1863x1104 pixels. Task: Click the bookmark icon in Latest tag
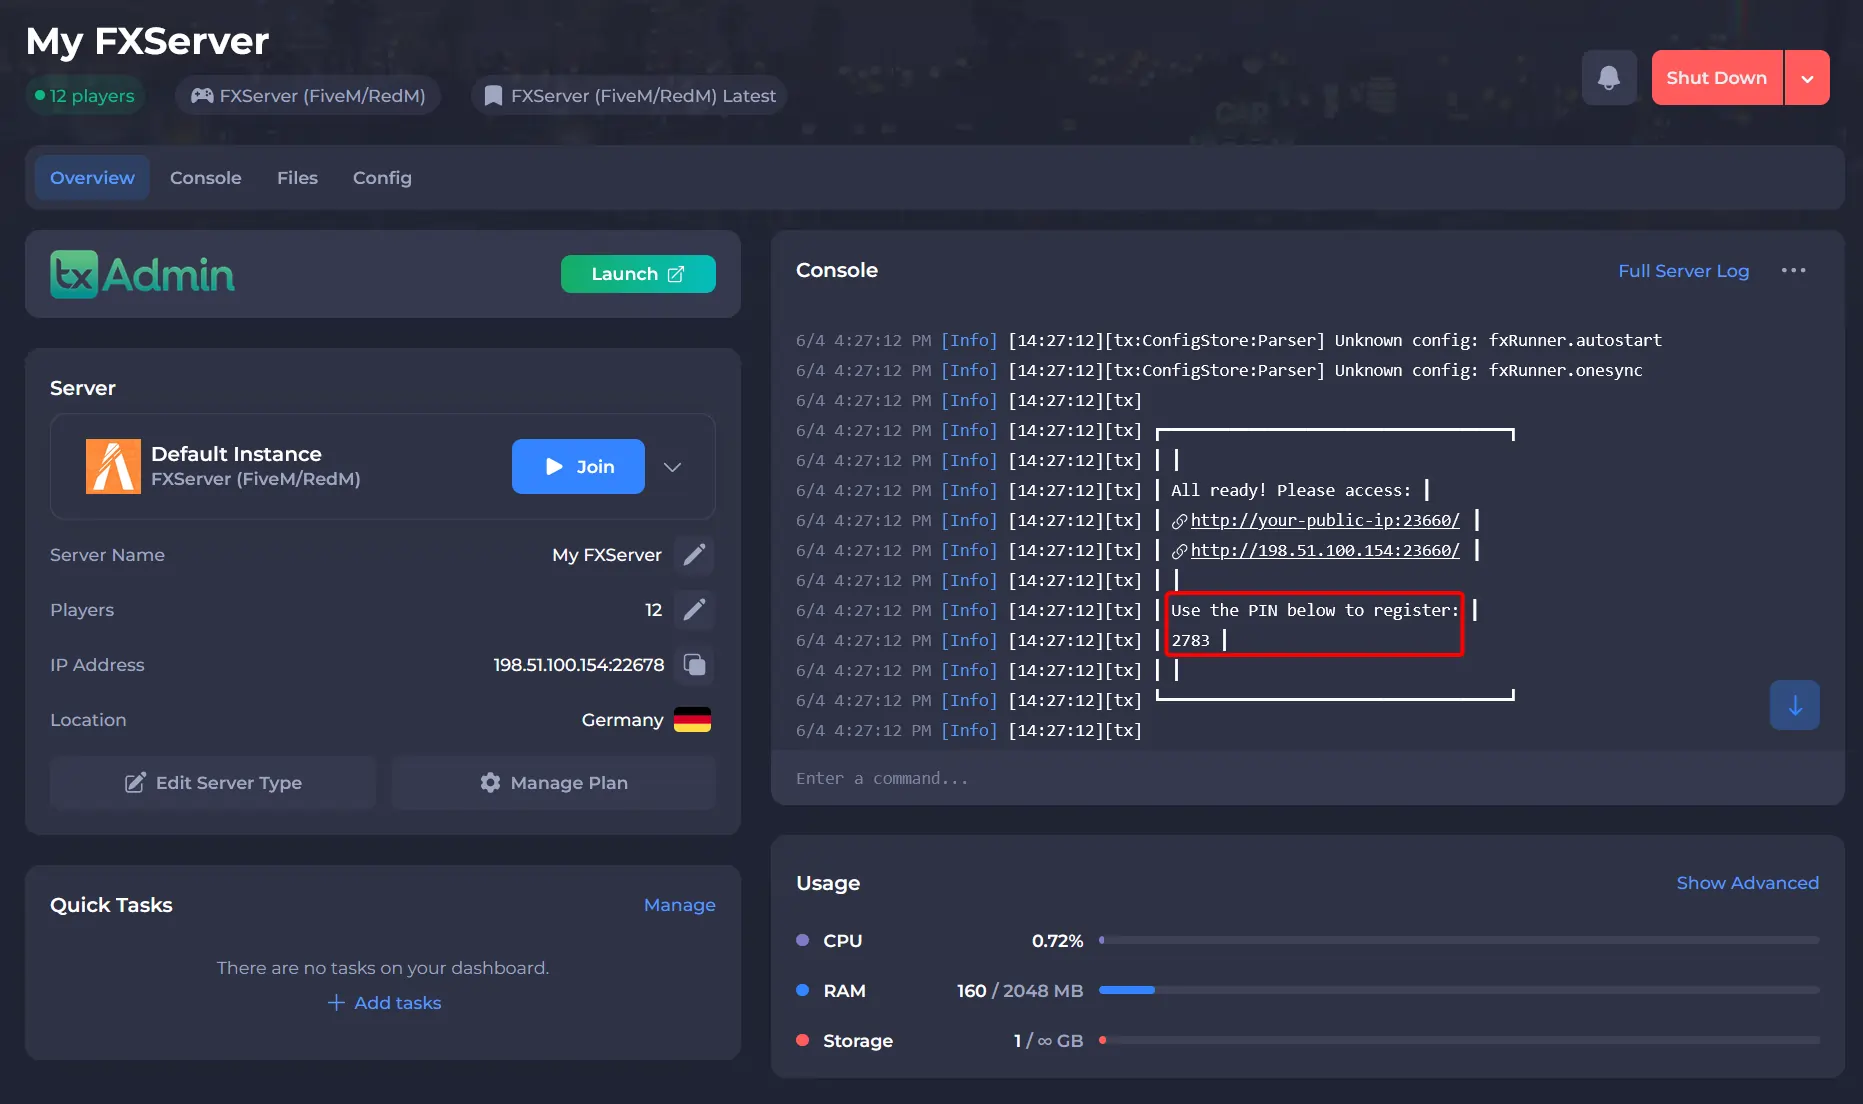click(x=493, y=95)
